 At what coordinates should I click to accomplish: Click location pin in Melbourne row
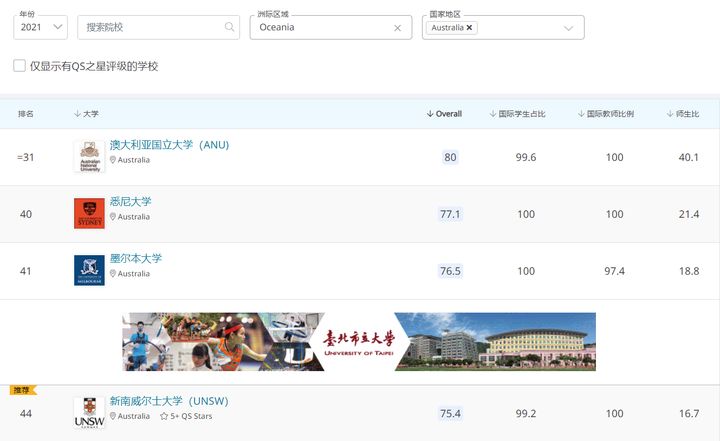click(x=113, y=273)
